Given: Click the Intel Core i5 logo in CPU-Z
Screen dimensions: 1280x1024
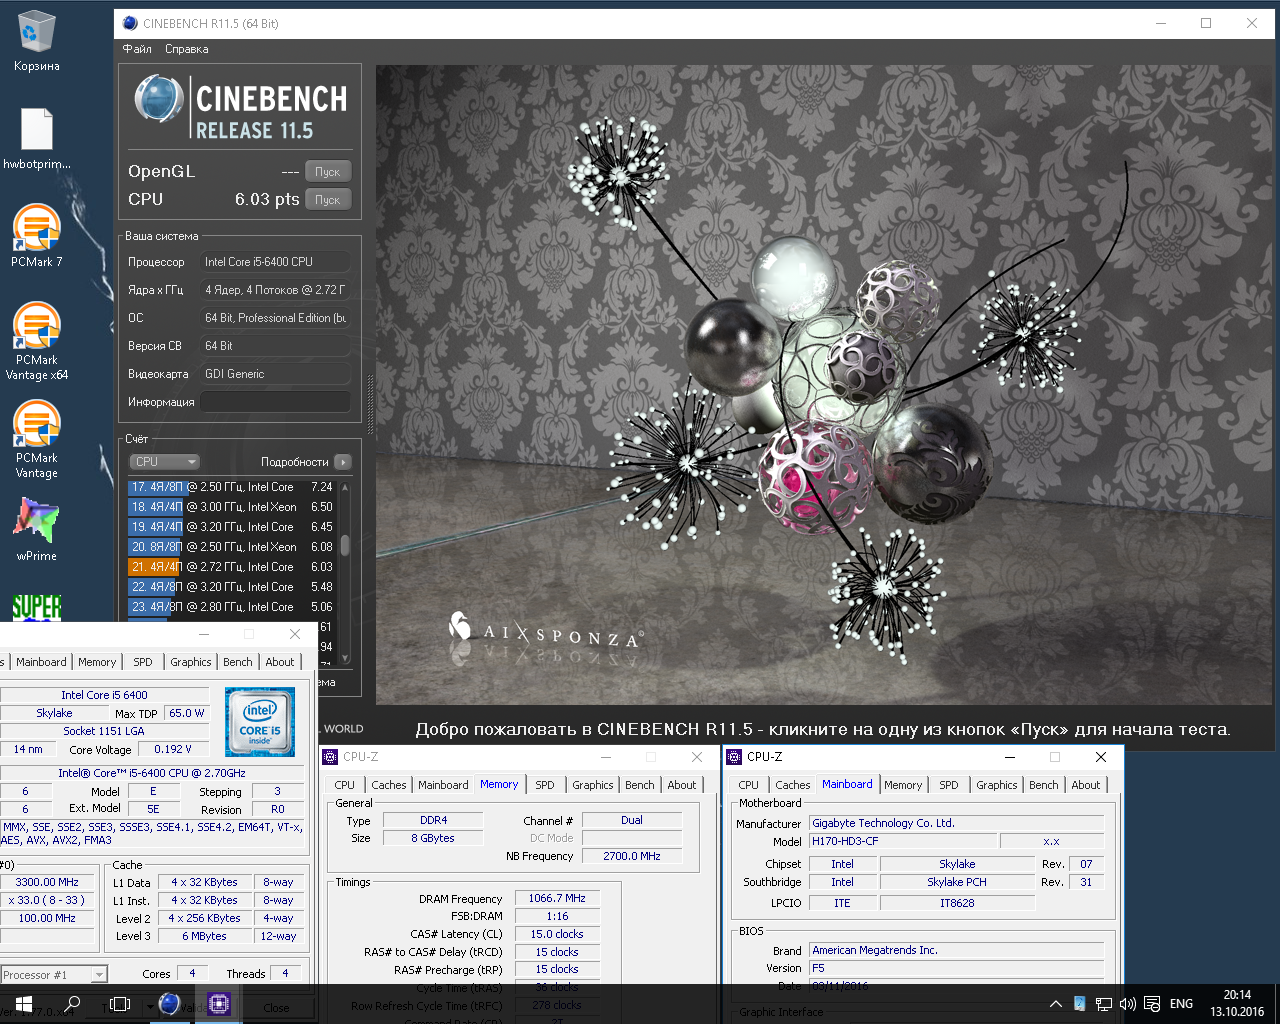Looking at the screenshot, I should pos(260,721).
